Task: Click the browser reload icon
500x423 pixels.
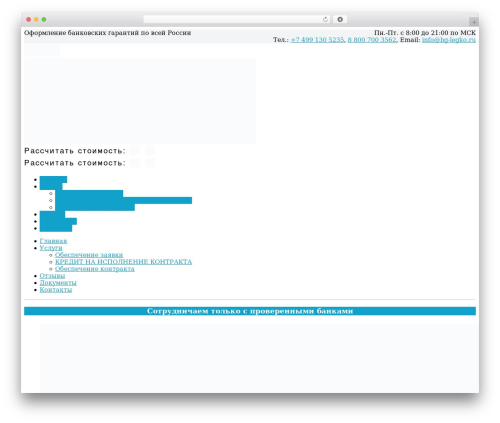Action: [325, 20]
